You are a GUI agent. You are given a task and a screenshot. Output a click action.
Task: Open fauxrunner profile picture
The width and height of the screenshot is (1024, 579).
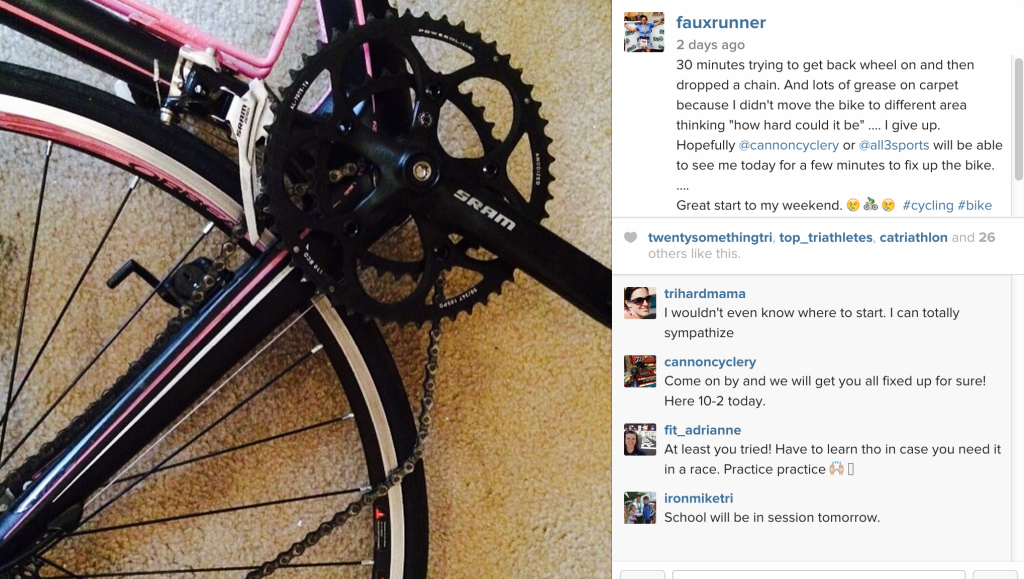[644, 32]
